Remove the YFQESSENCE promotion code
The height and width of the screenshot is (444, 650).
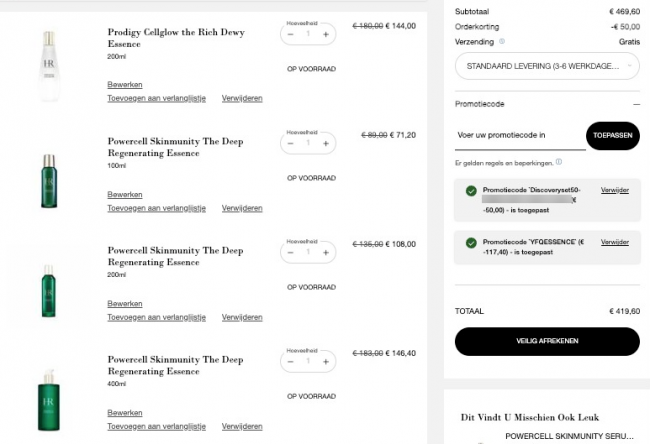pos(615,242)
